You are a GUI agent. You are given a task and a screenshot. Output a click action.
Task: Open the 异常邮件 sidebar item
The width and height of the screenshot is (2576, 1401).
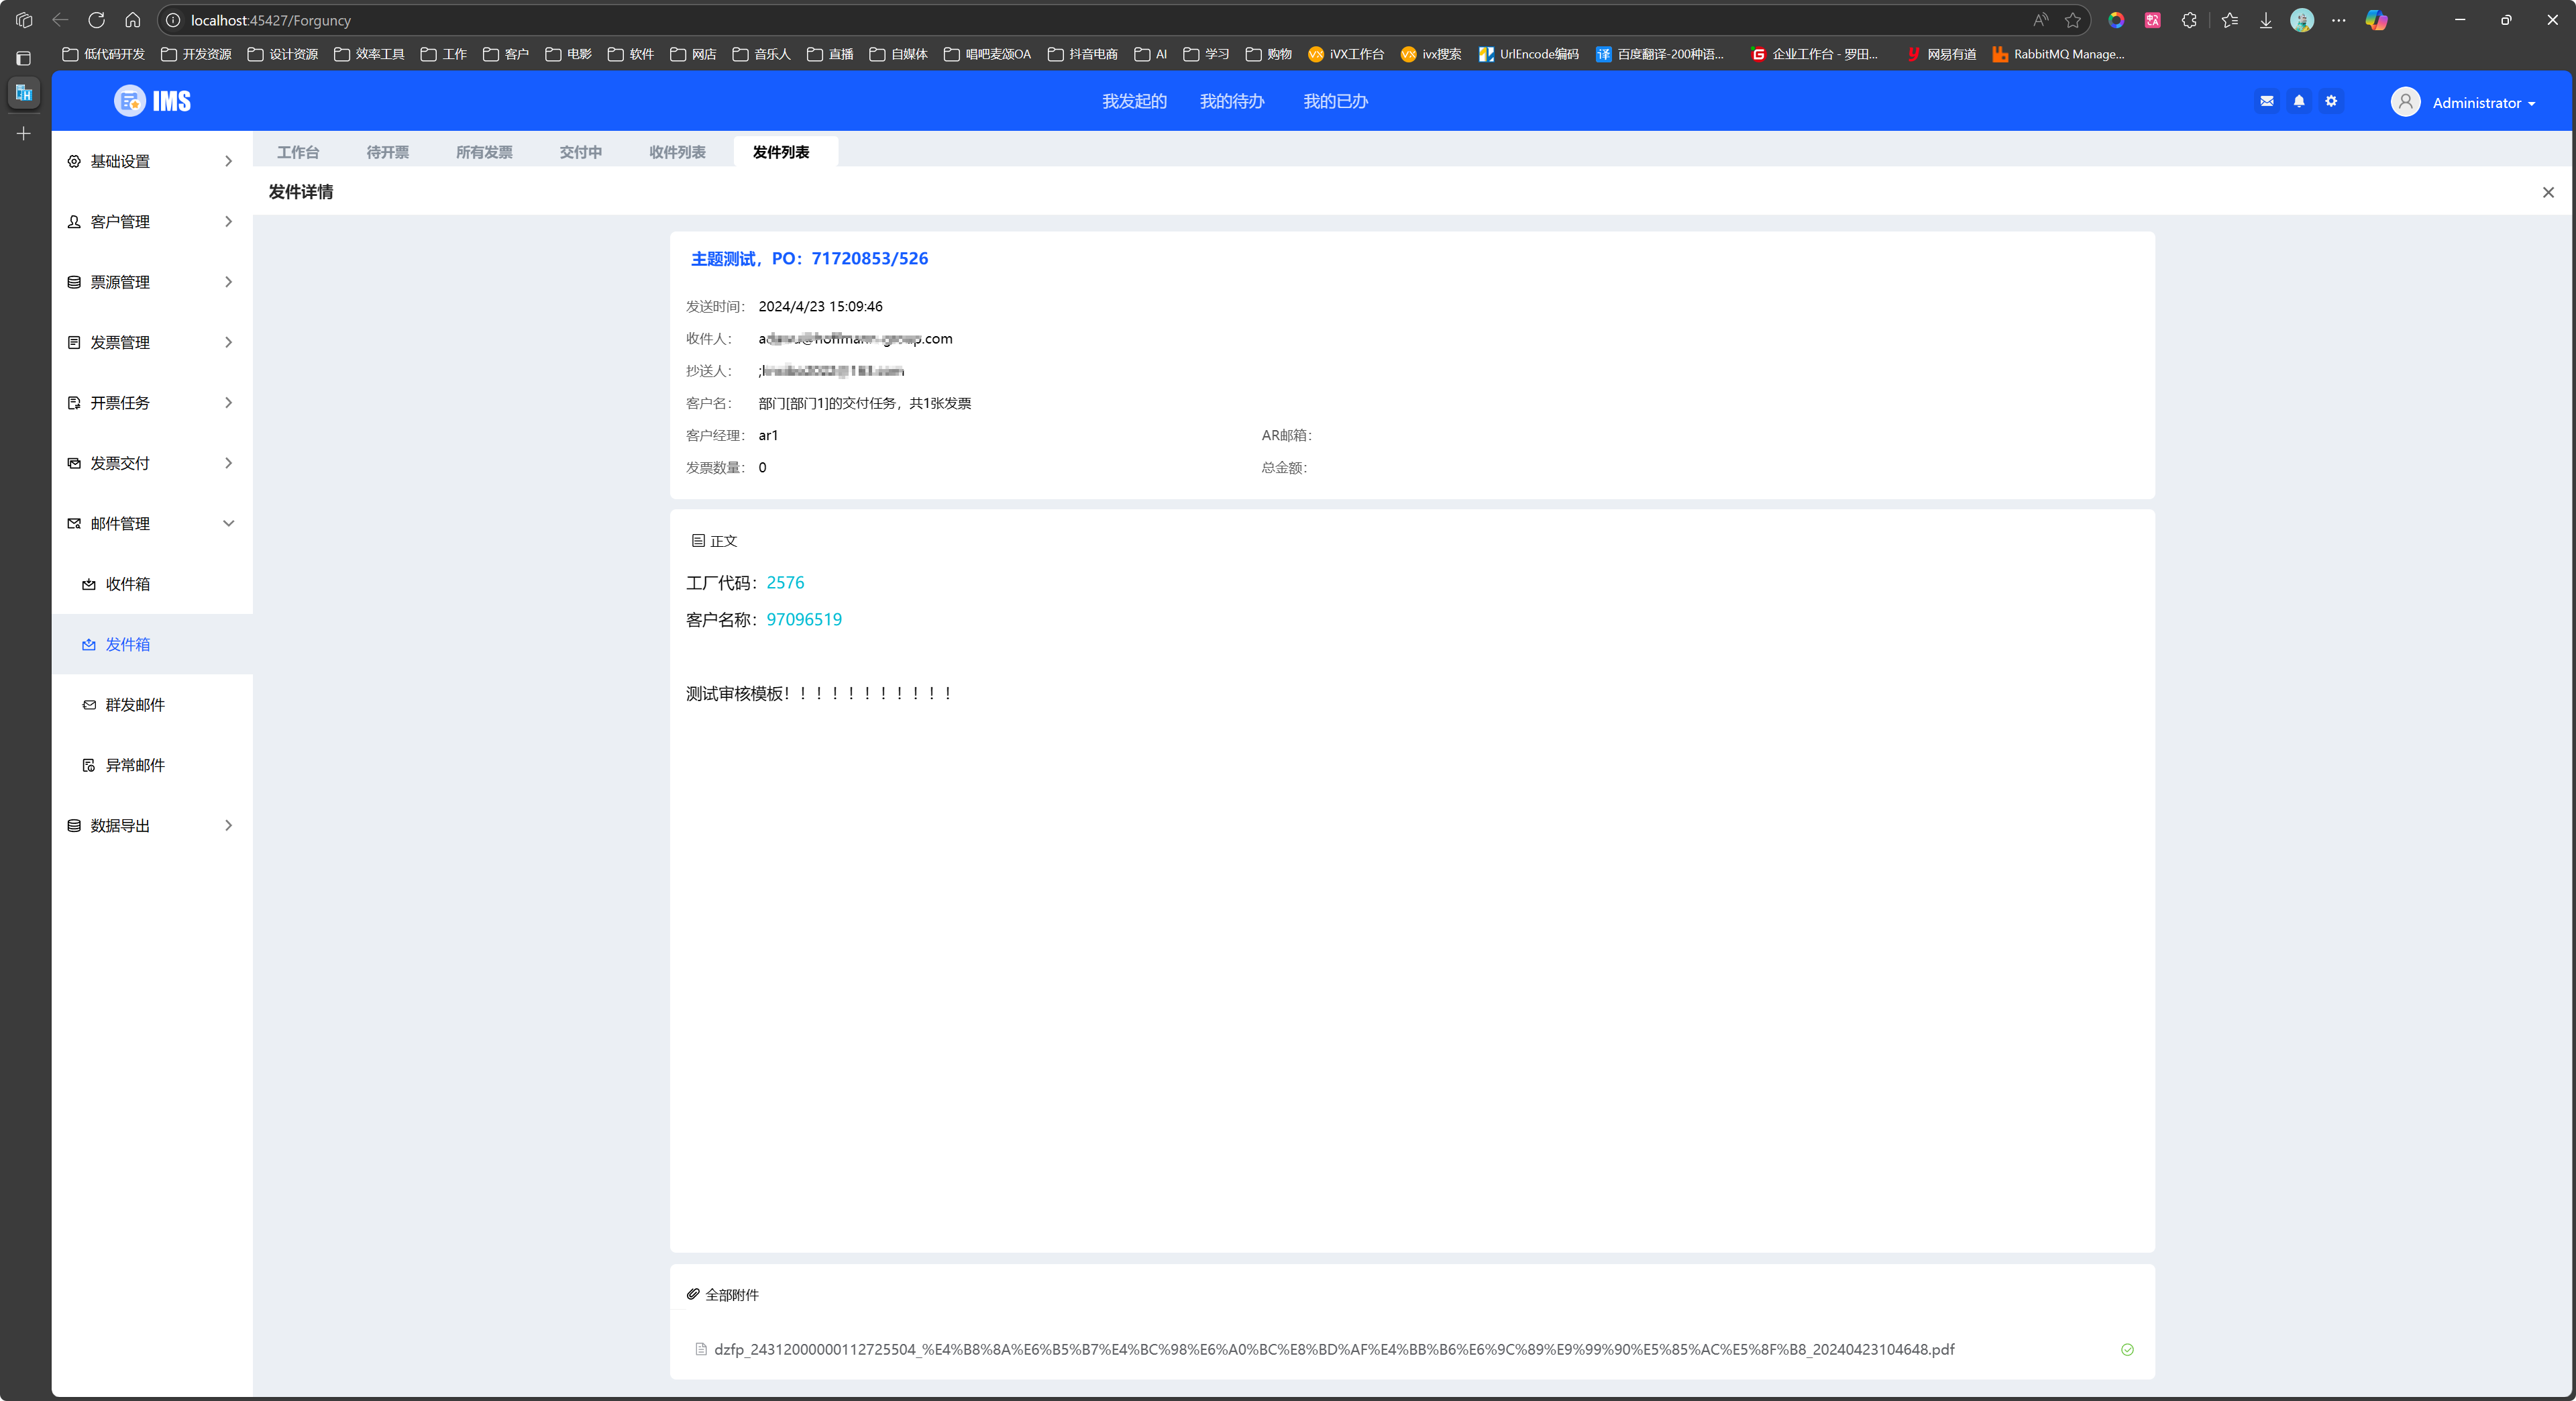[x=134, y=765]
